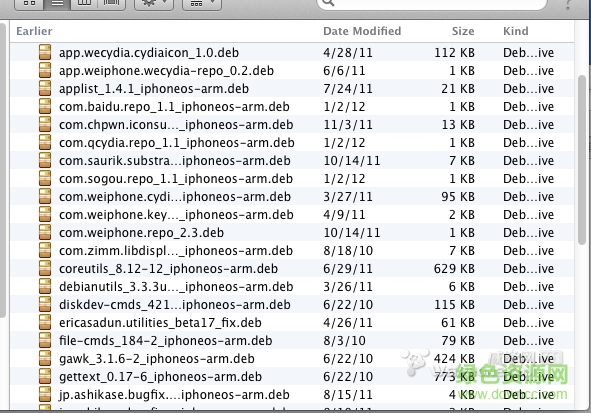This screenshot has height=413, width=591.
Task: Click the icon of com.weiphone.cydi package
Action: 45,197
